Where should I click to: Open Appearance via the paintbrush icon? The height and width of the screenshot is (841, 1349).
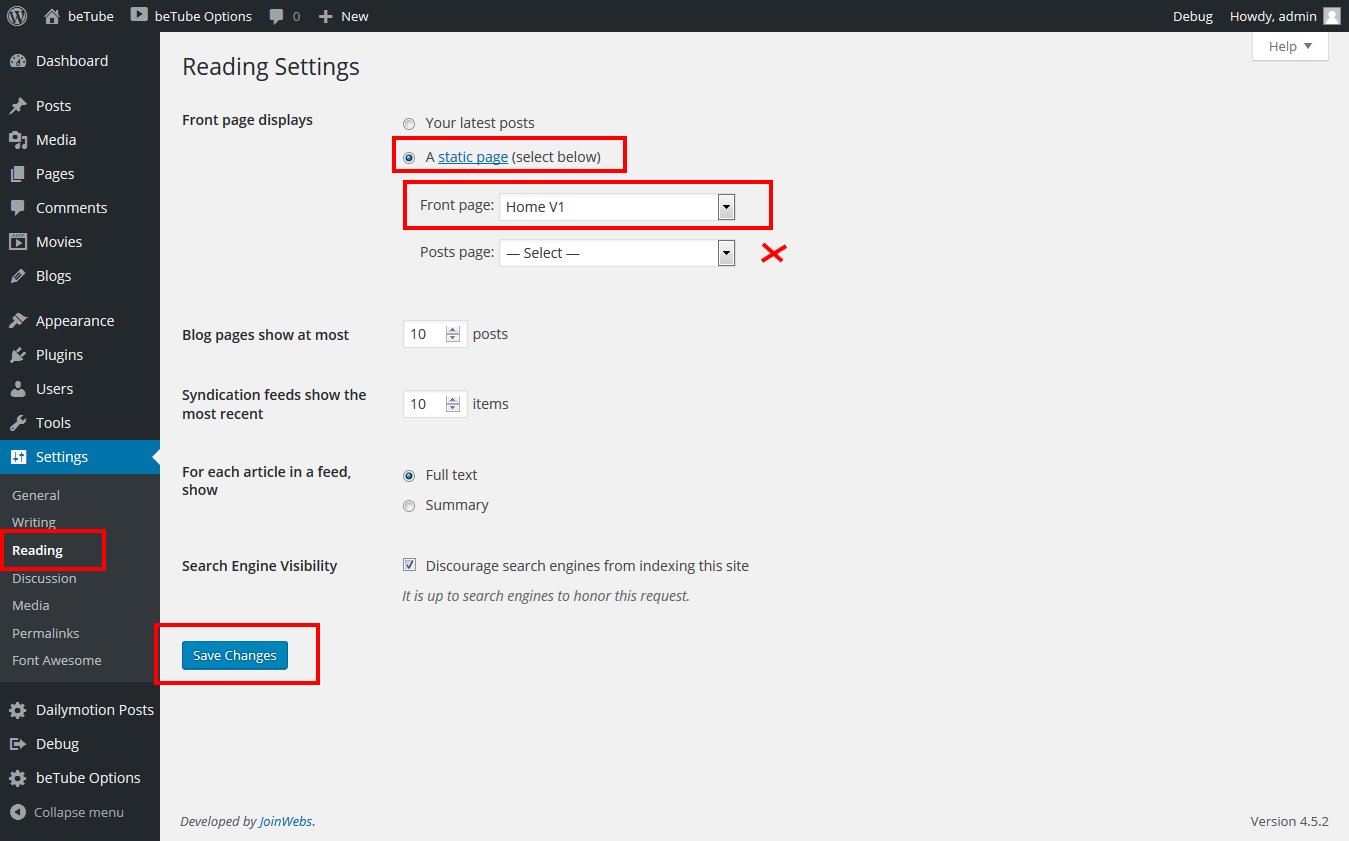tap(18, 321)
